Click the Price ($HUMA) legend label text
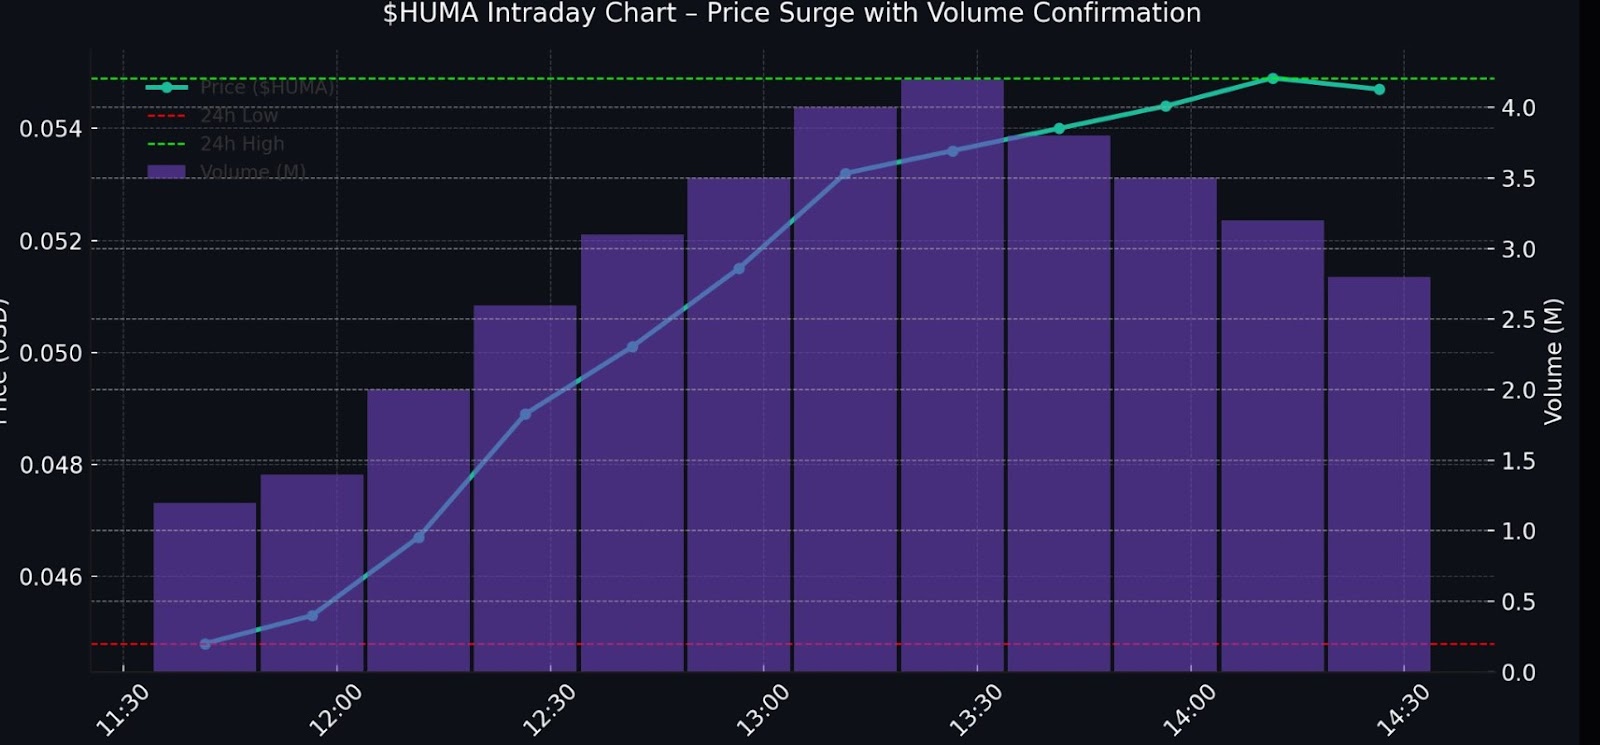 point(267,87)
